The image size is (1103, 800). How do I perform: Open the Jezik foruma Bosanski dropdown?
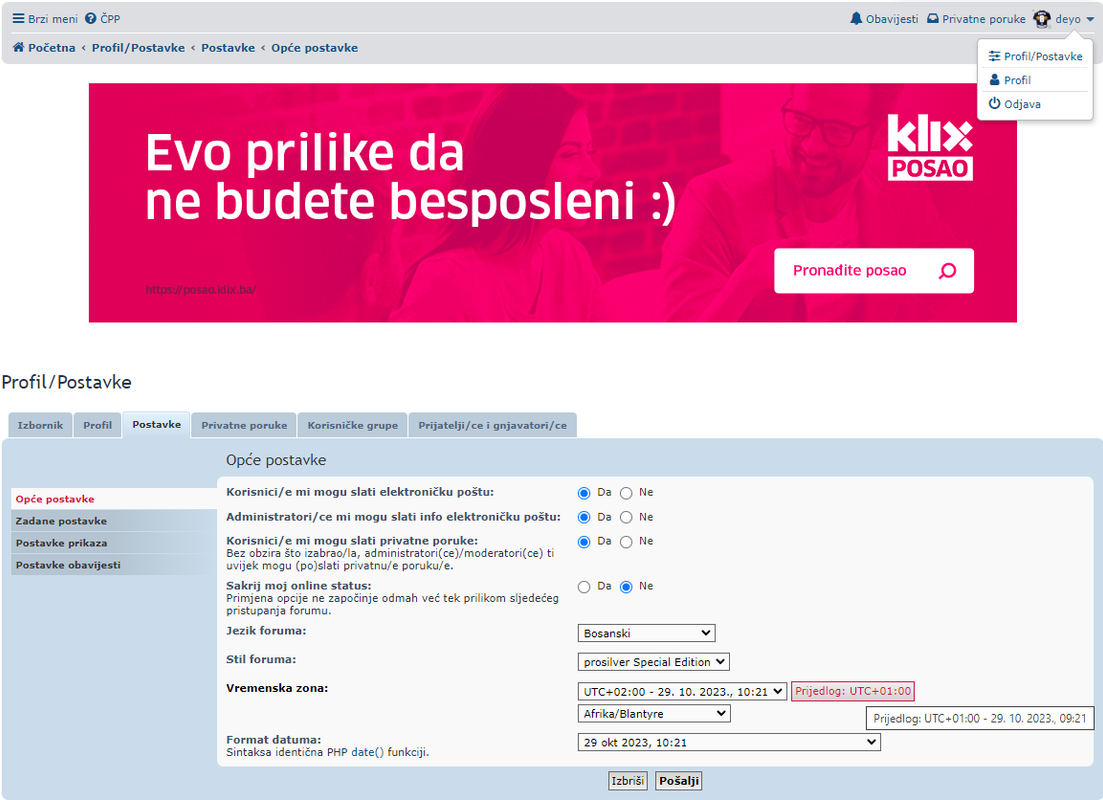click(x=646, y=633)
